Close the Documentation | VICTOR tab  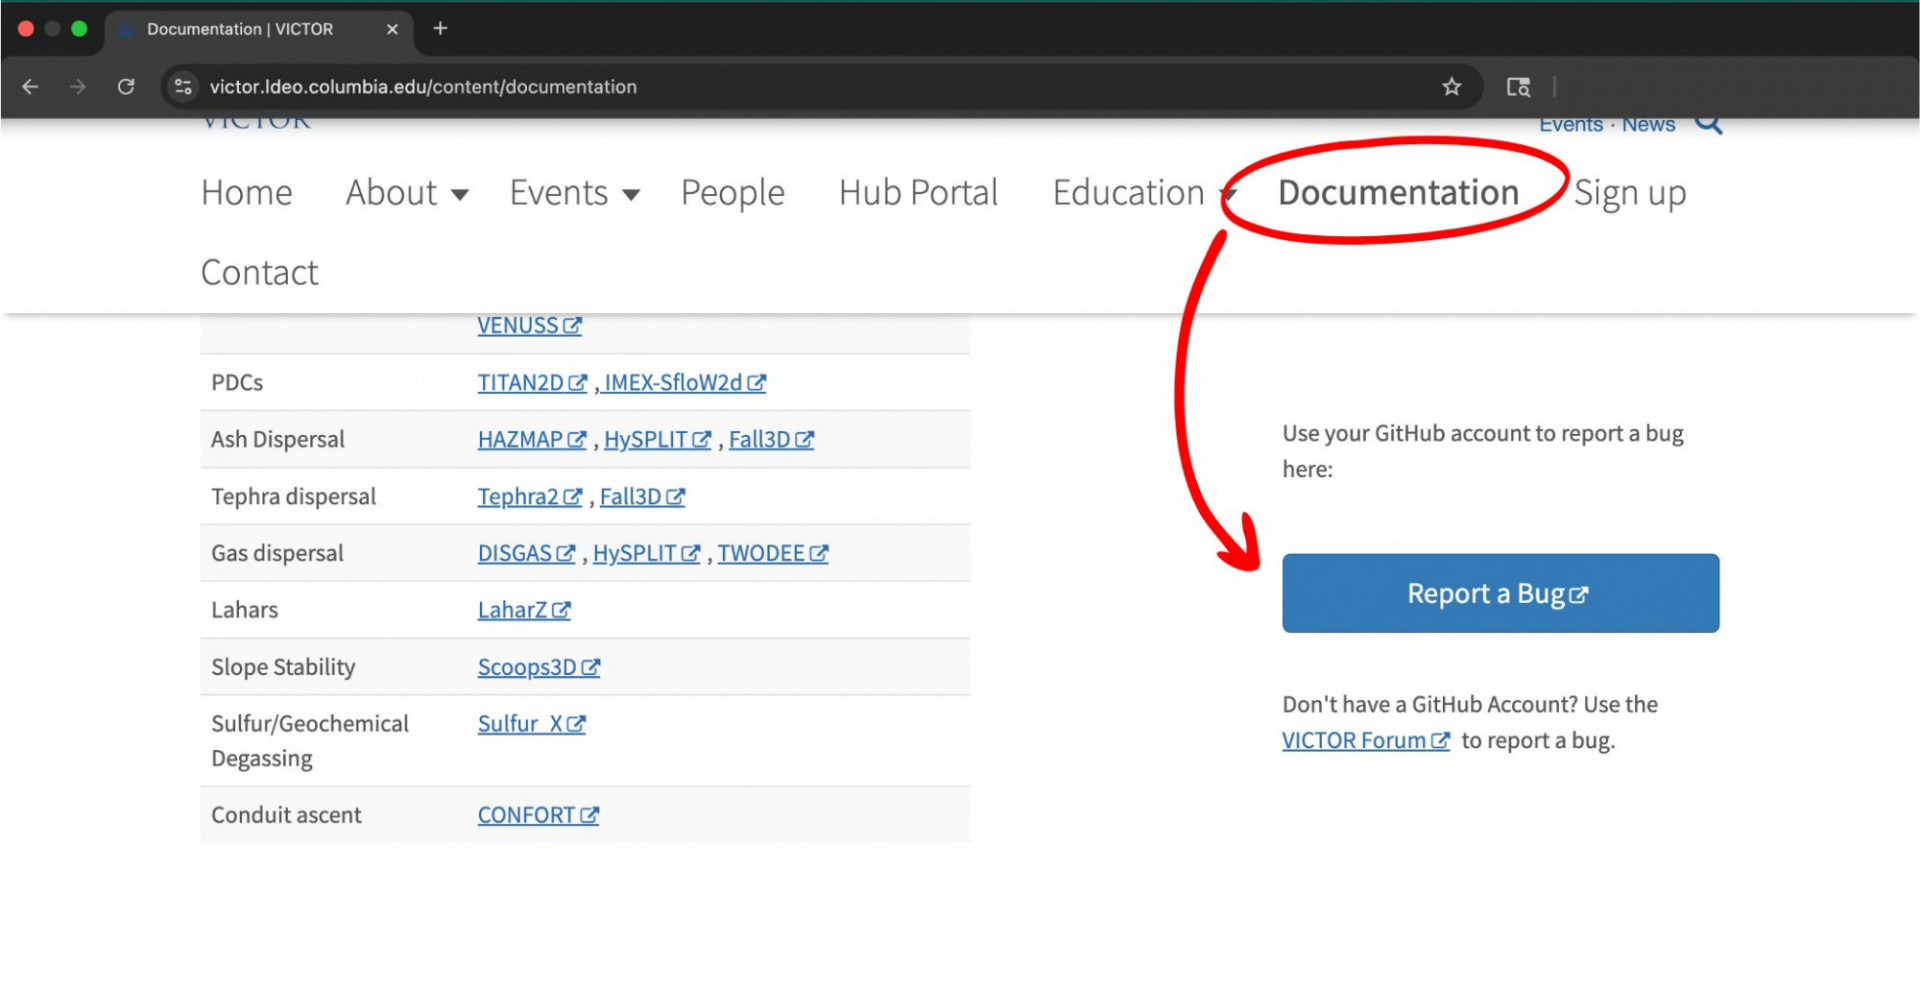click(392, 29)
